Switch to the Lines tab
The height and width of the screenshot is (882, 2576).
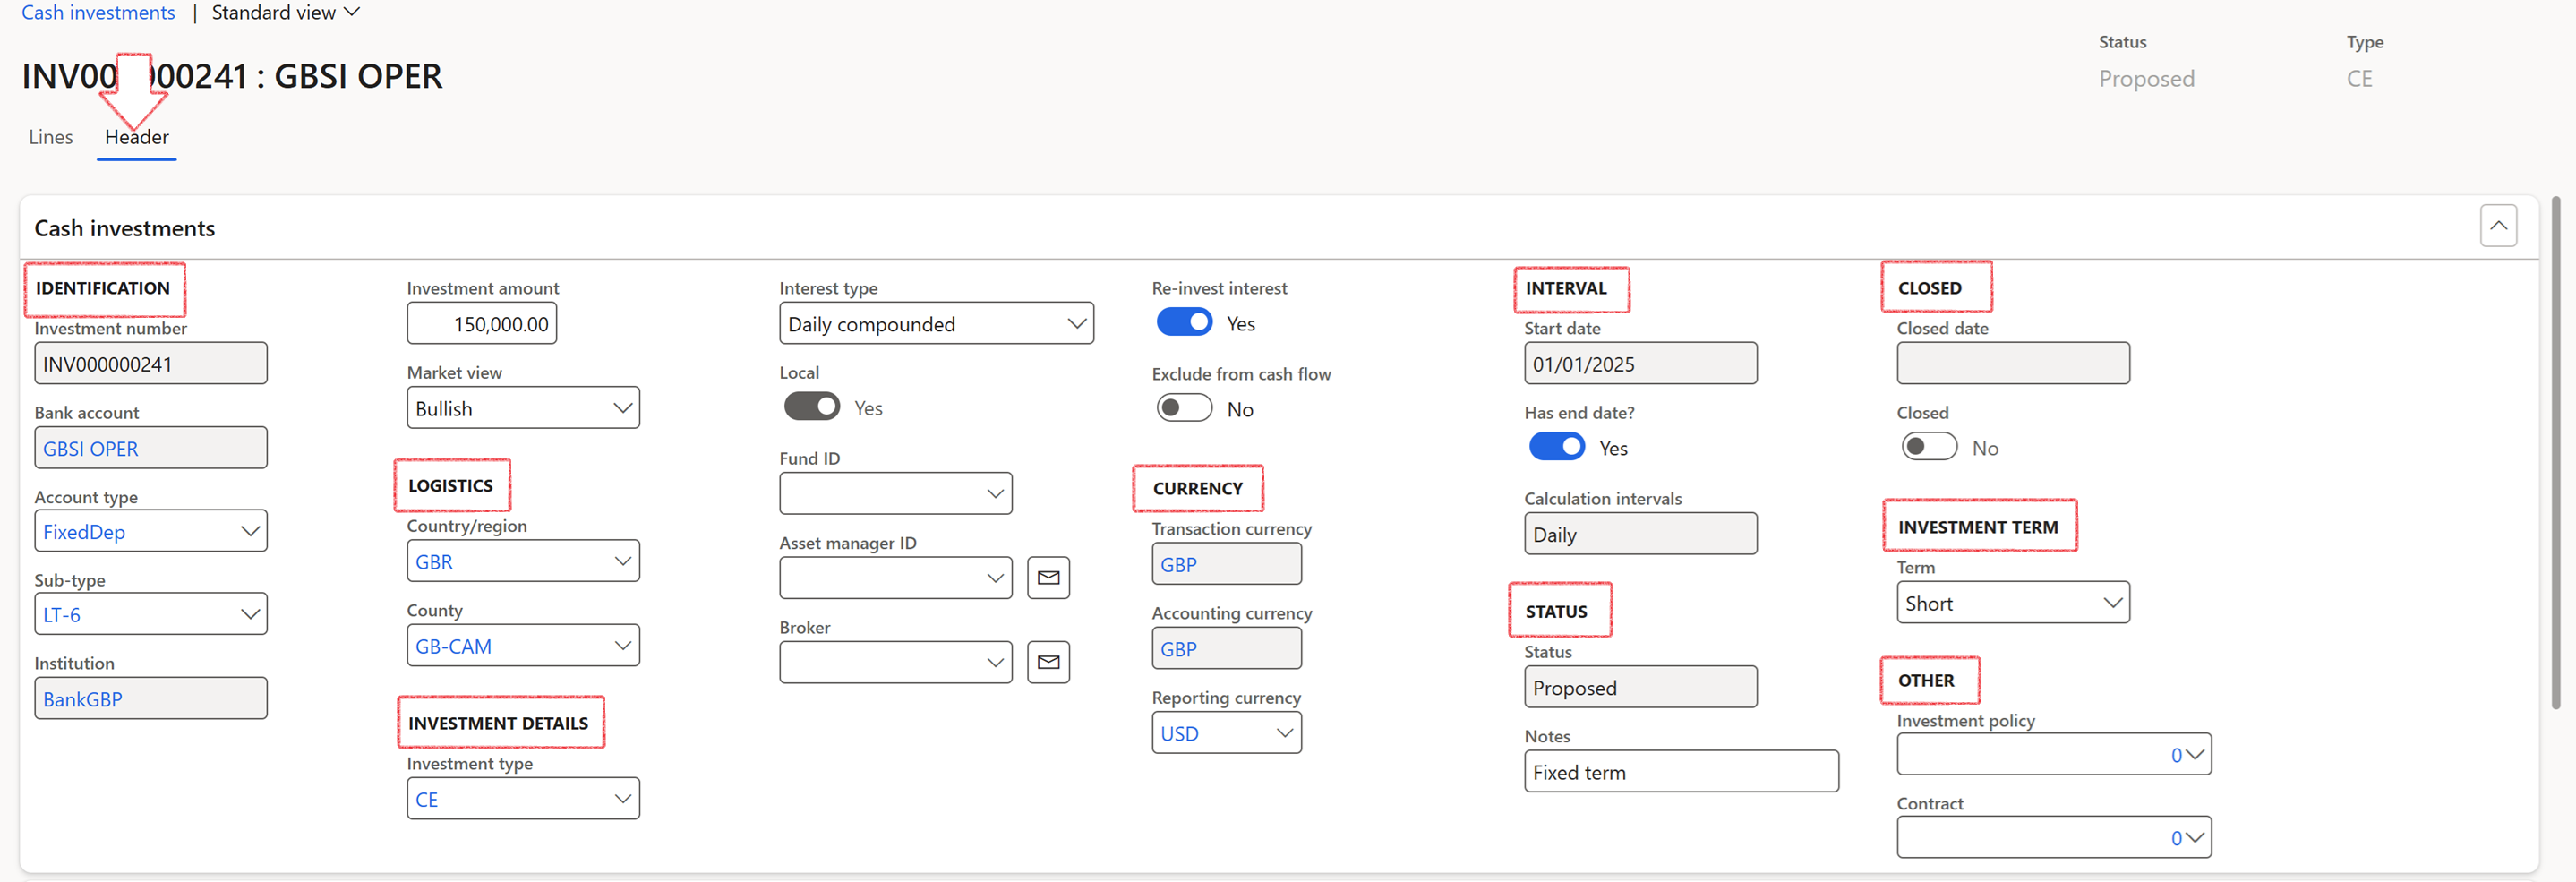pyautogui.click(x=50, y=137)
